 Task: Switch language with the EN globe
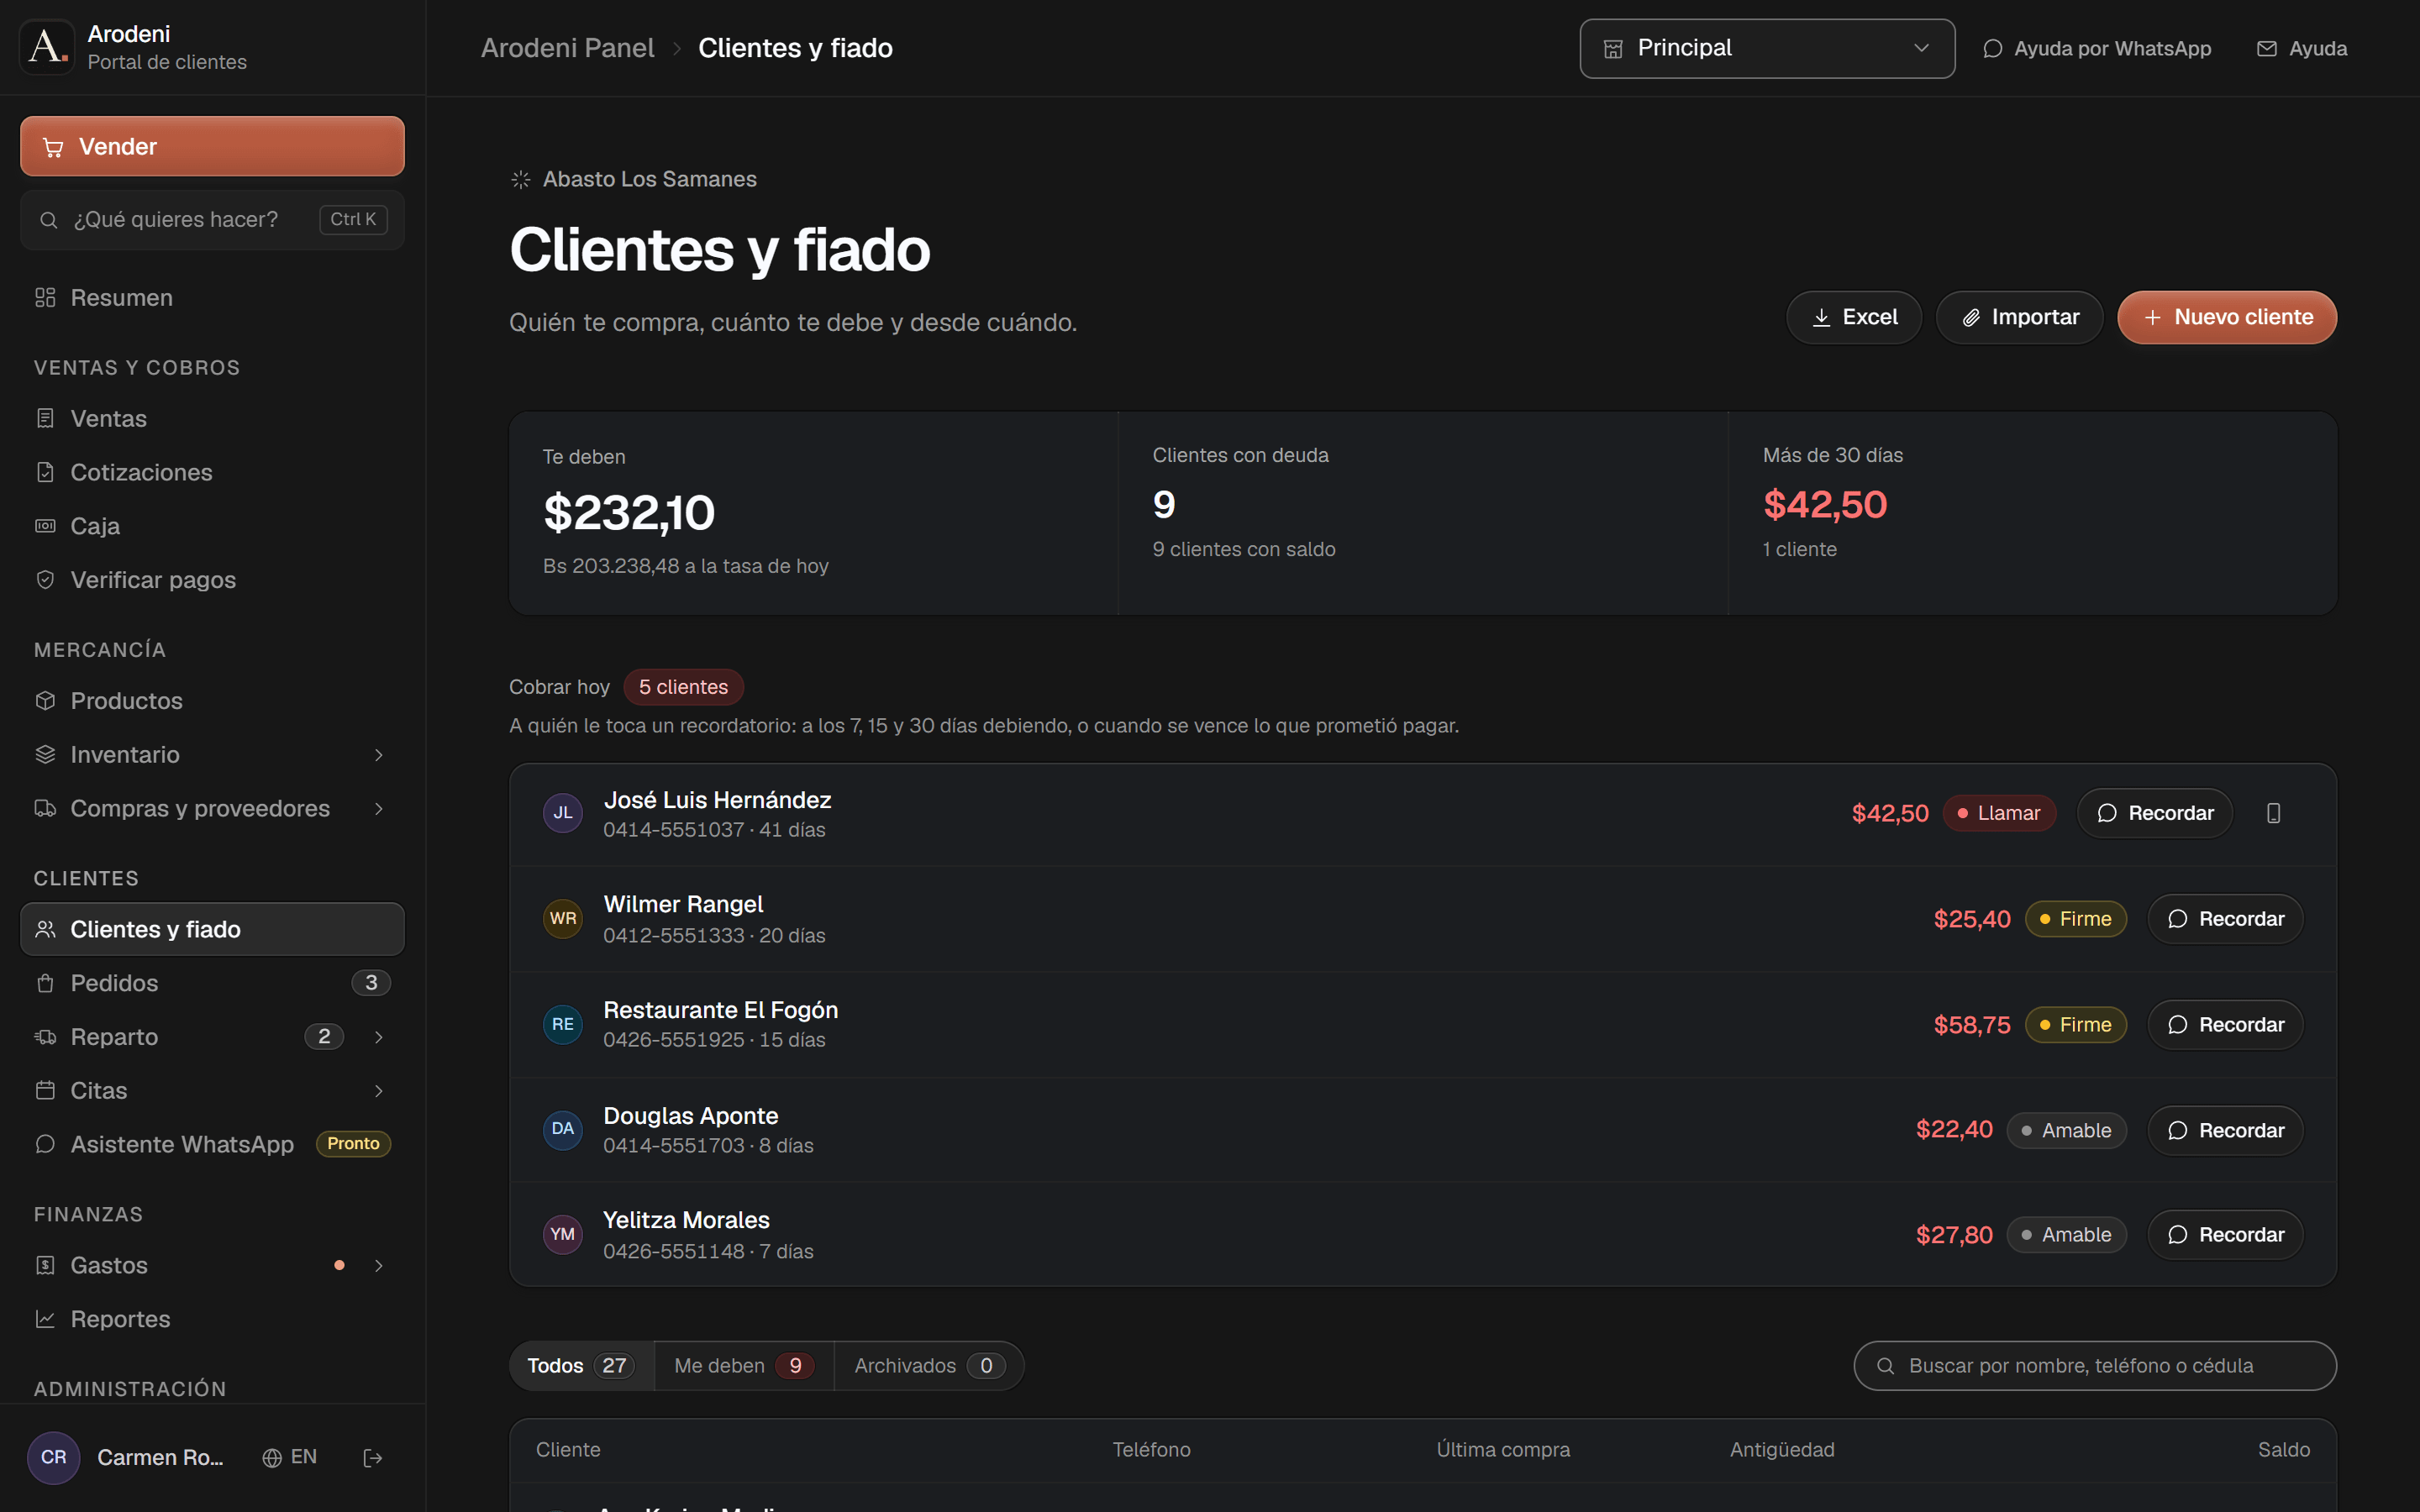(x=290, y=1457)
